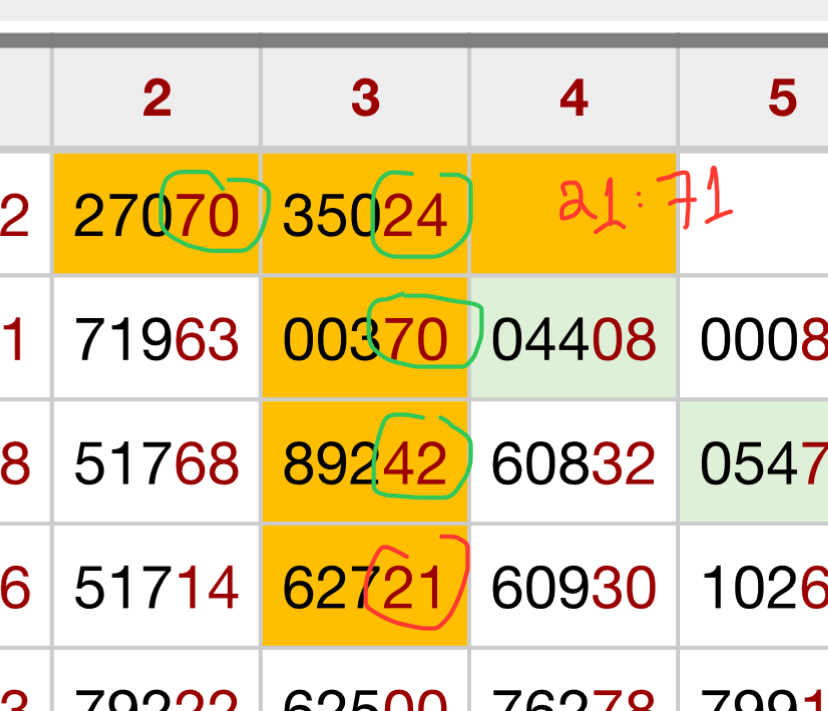This screenshot has width=828, height=711.
Task: Click the red-circled cell 62721
Action: 365,587
